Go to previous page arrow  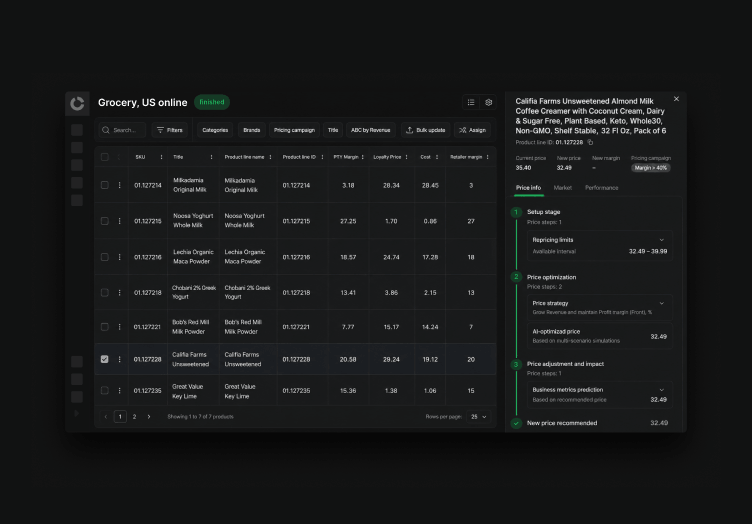click(x=106, y=417)
